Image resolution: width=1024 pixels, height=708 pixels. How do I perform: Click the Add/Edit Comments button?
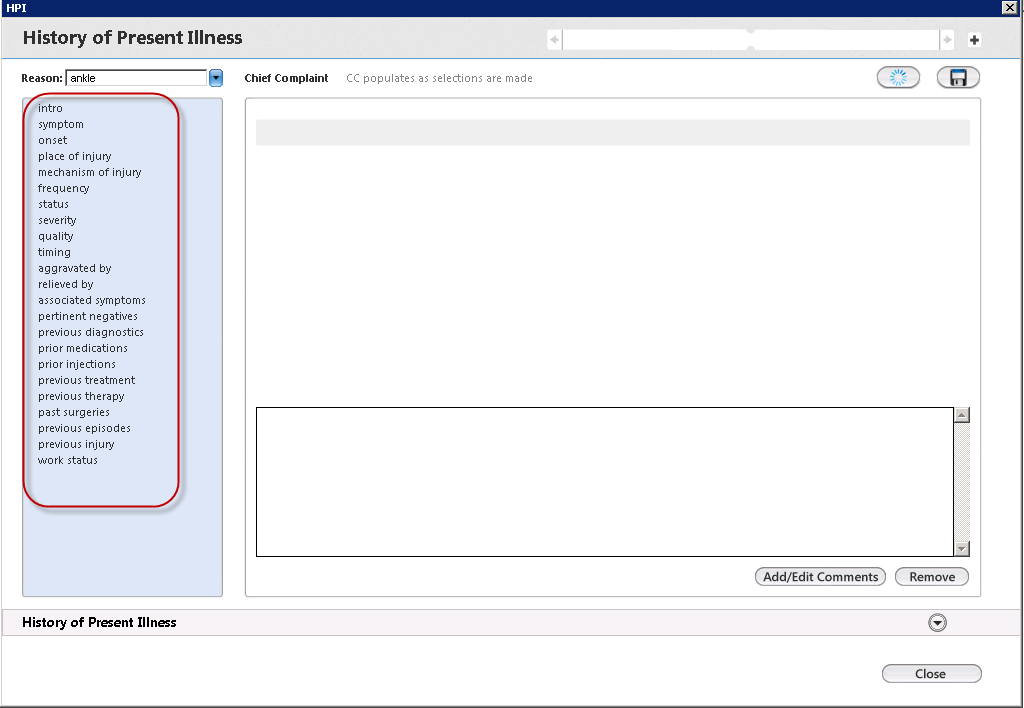[820, 577]
